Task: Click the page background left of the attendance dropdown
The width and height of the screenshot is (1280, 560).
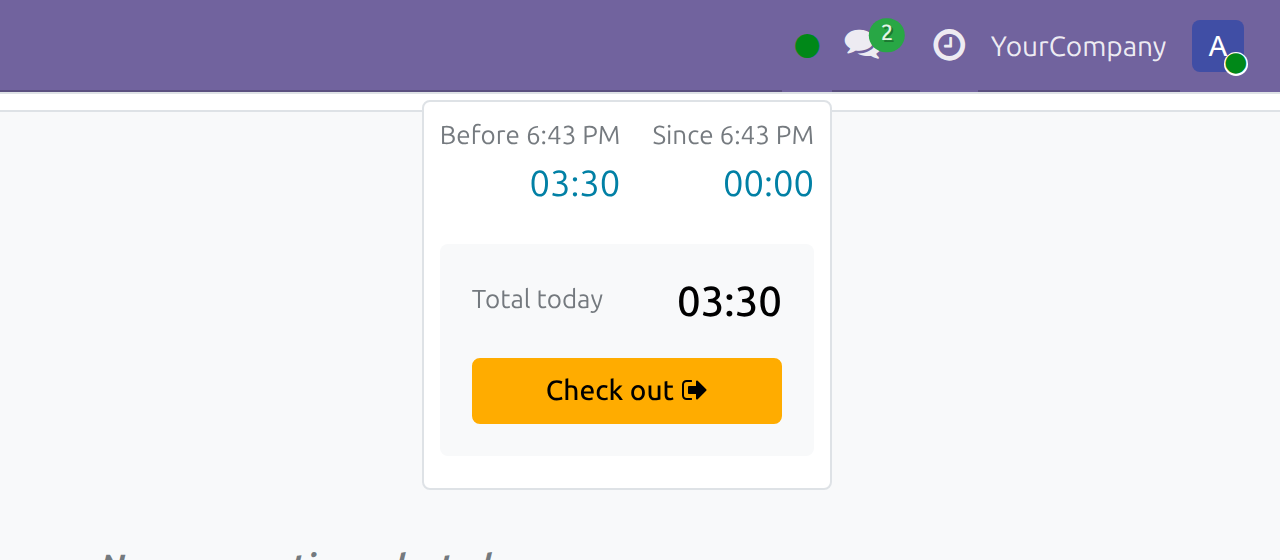Action: 210,300
